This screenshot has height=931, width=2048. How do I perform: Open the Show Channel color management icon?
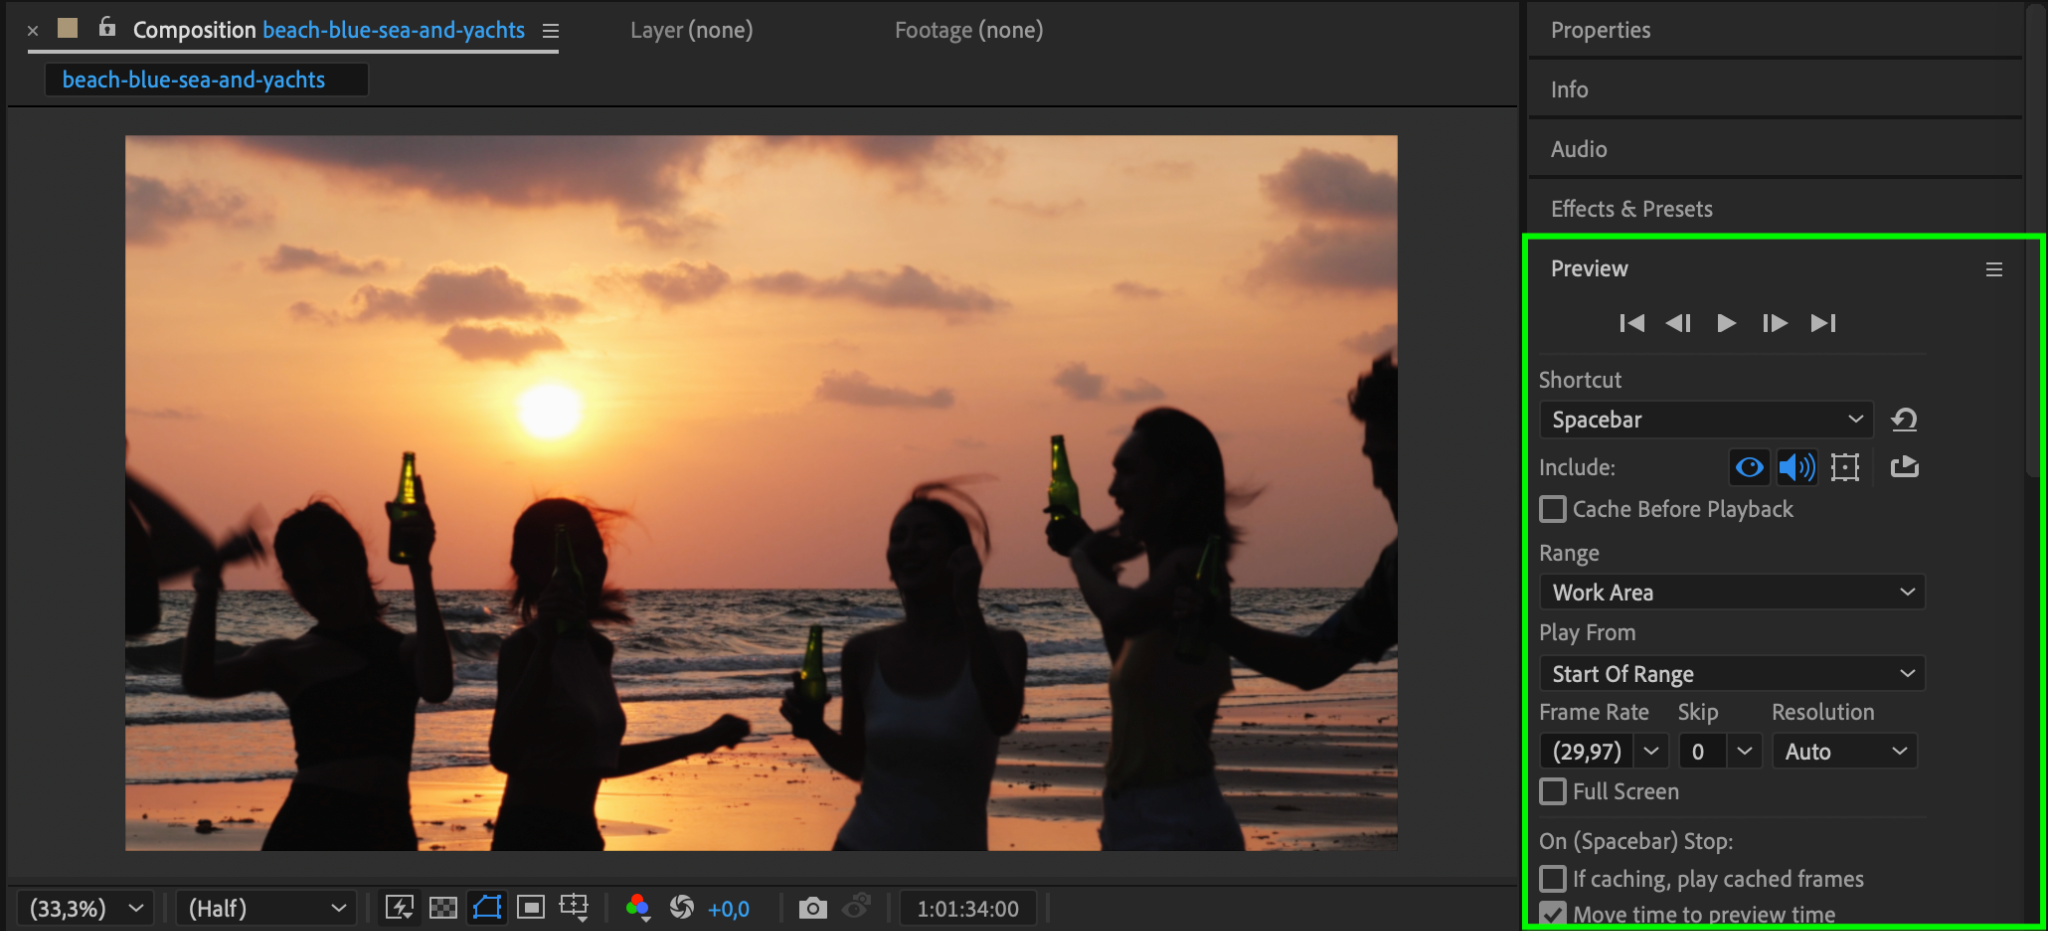coord(638,908)
